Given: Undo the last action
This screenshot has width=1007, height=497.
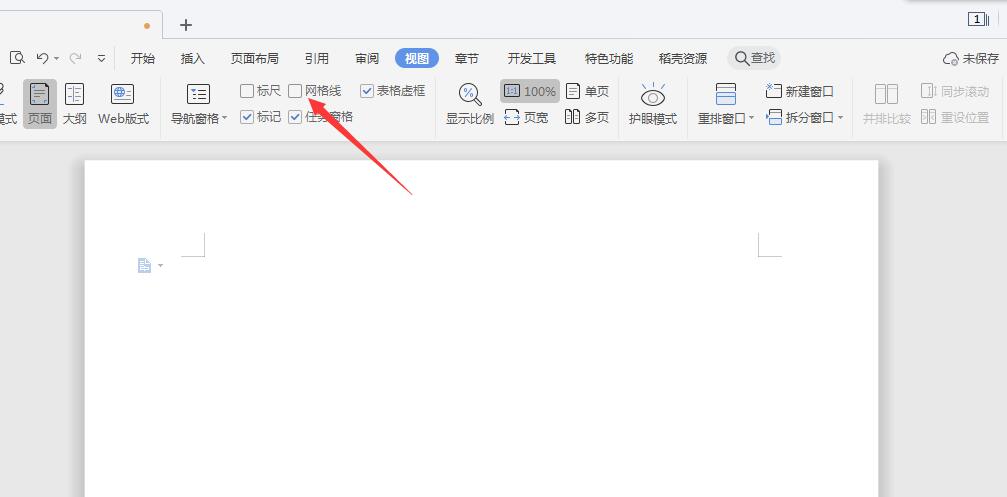Looking at the screenshot, I should click(x=42, y=58).
